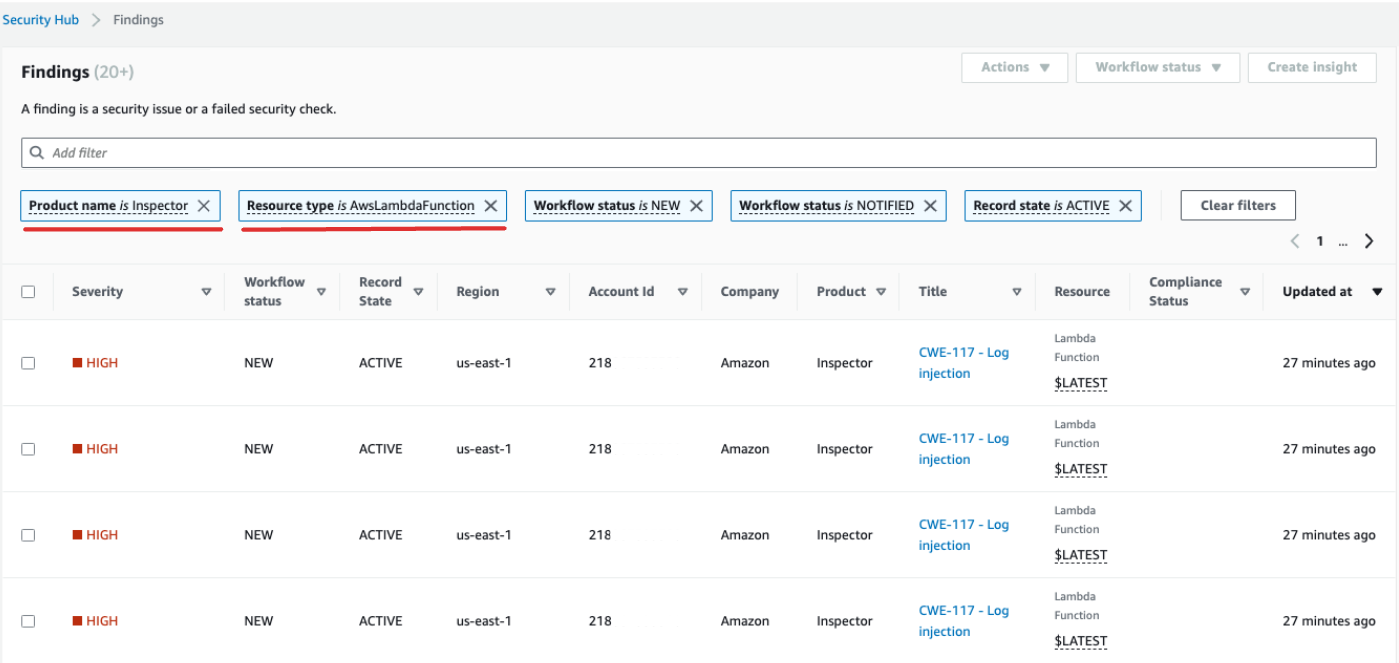Navigate to Security Hub via the breadcrumb

point(41,19)
